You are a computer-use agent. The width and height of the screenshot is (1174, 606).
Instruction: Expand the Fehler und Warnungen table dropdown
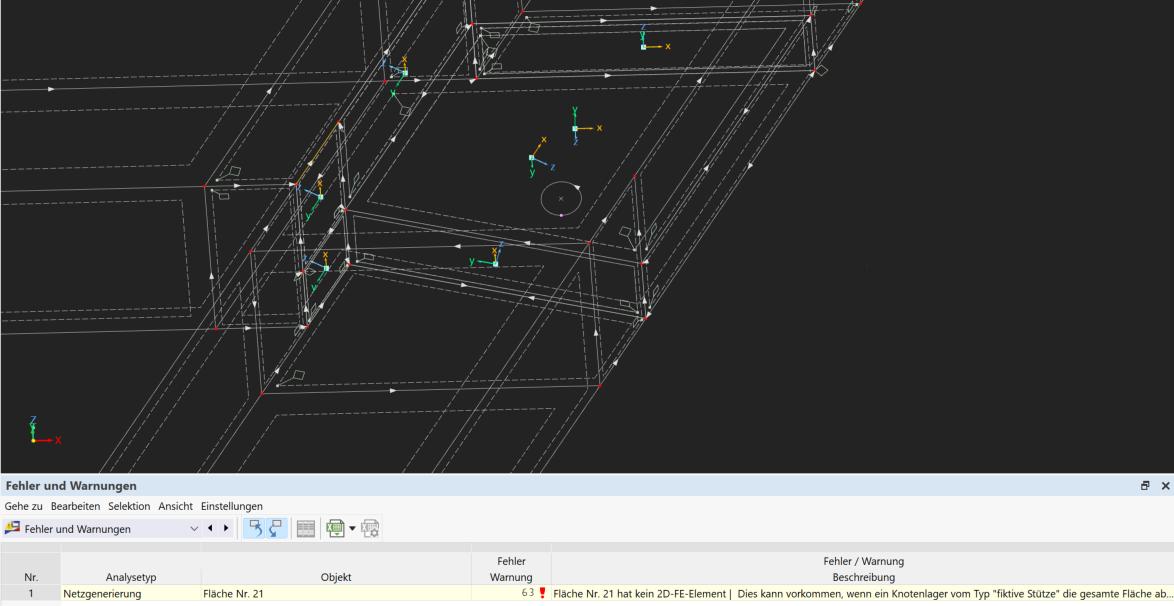(194, 529)
